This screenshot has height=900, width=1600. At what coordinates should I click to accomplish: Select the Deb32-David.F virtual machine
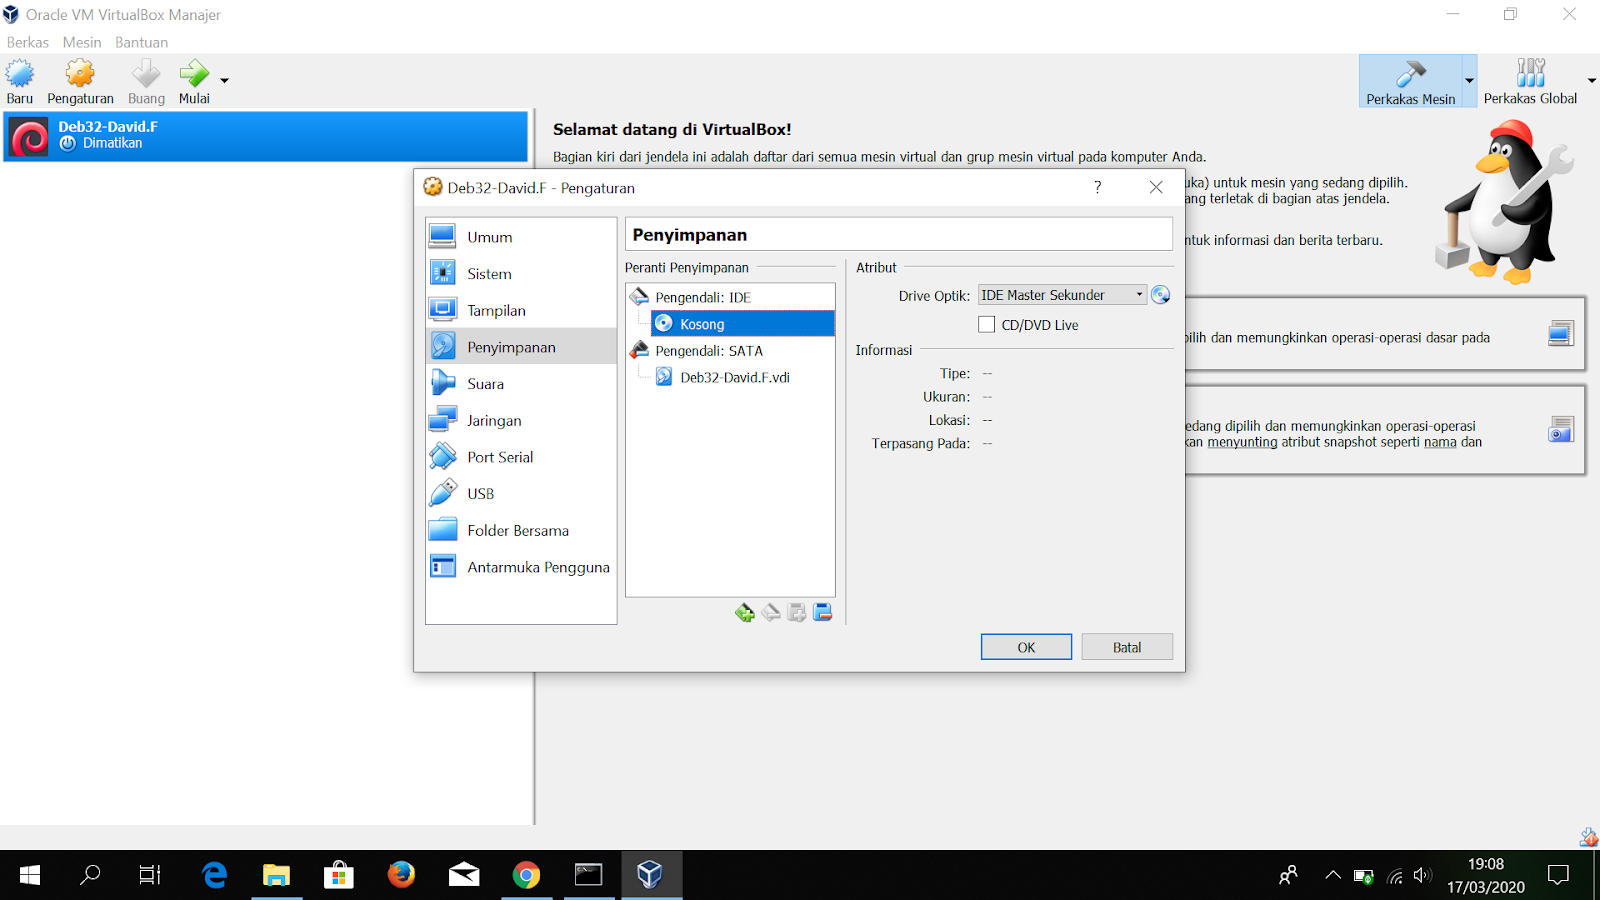click(266, 135)
